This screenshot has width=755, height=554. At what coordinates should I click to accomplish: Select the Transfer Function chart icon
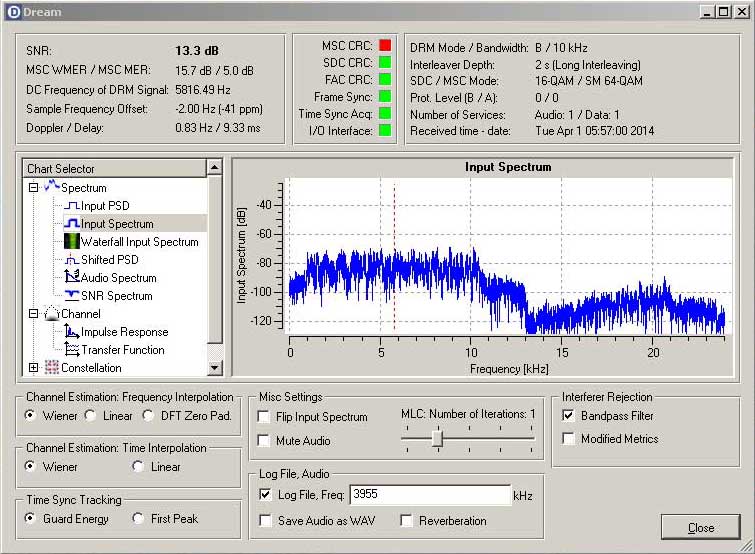(72, 350)
